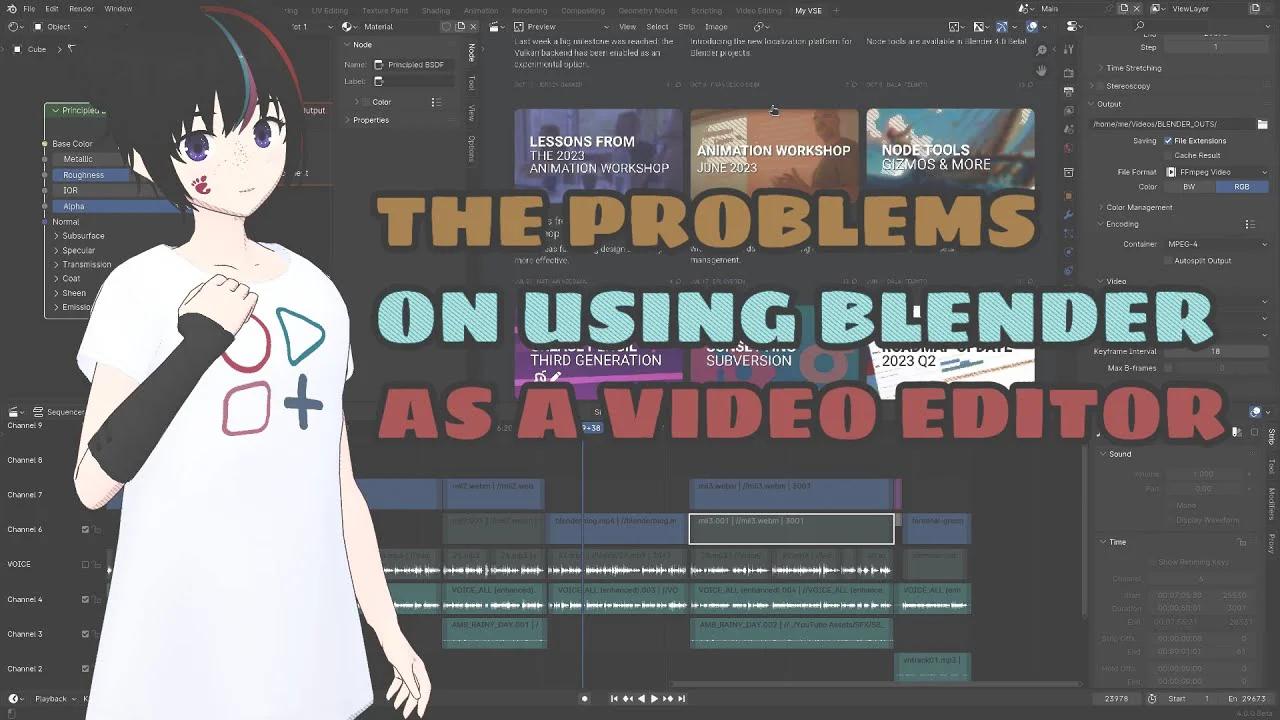1280x720 pixels.
Task: Click the node editor type icon
Action: point(15,27)
